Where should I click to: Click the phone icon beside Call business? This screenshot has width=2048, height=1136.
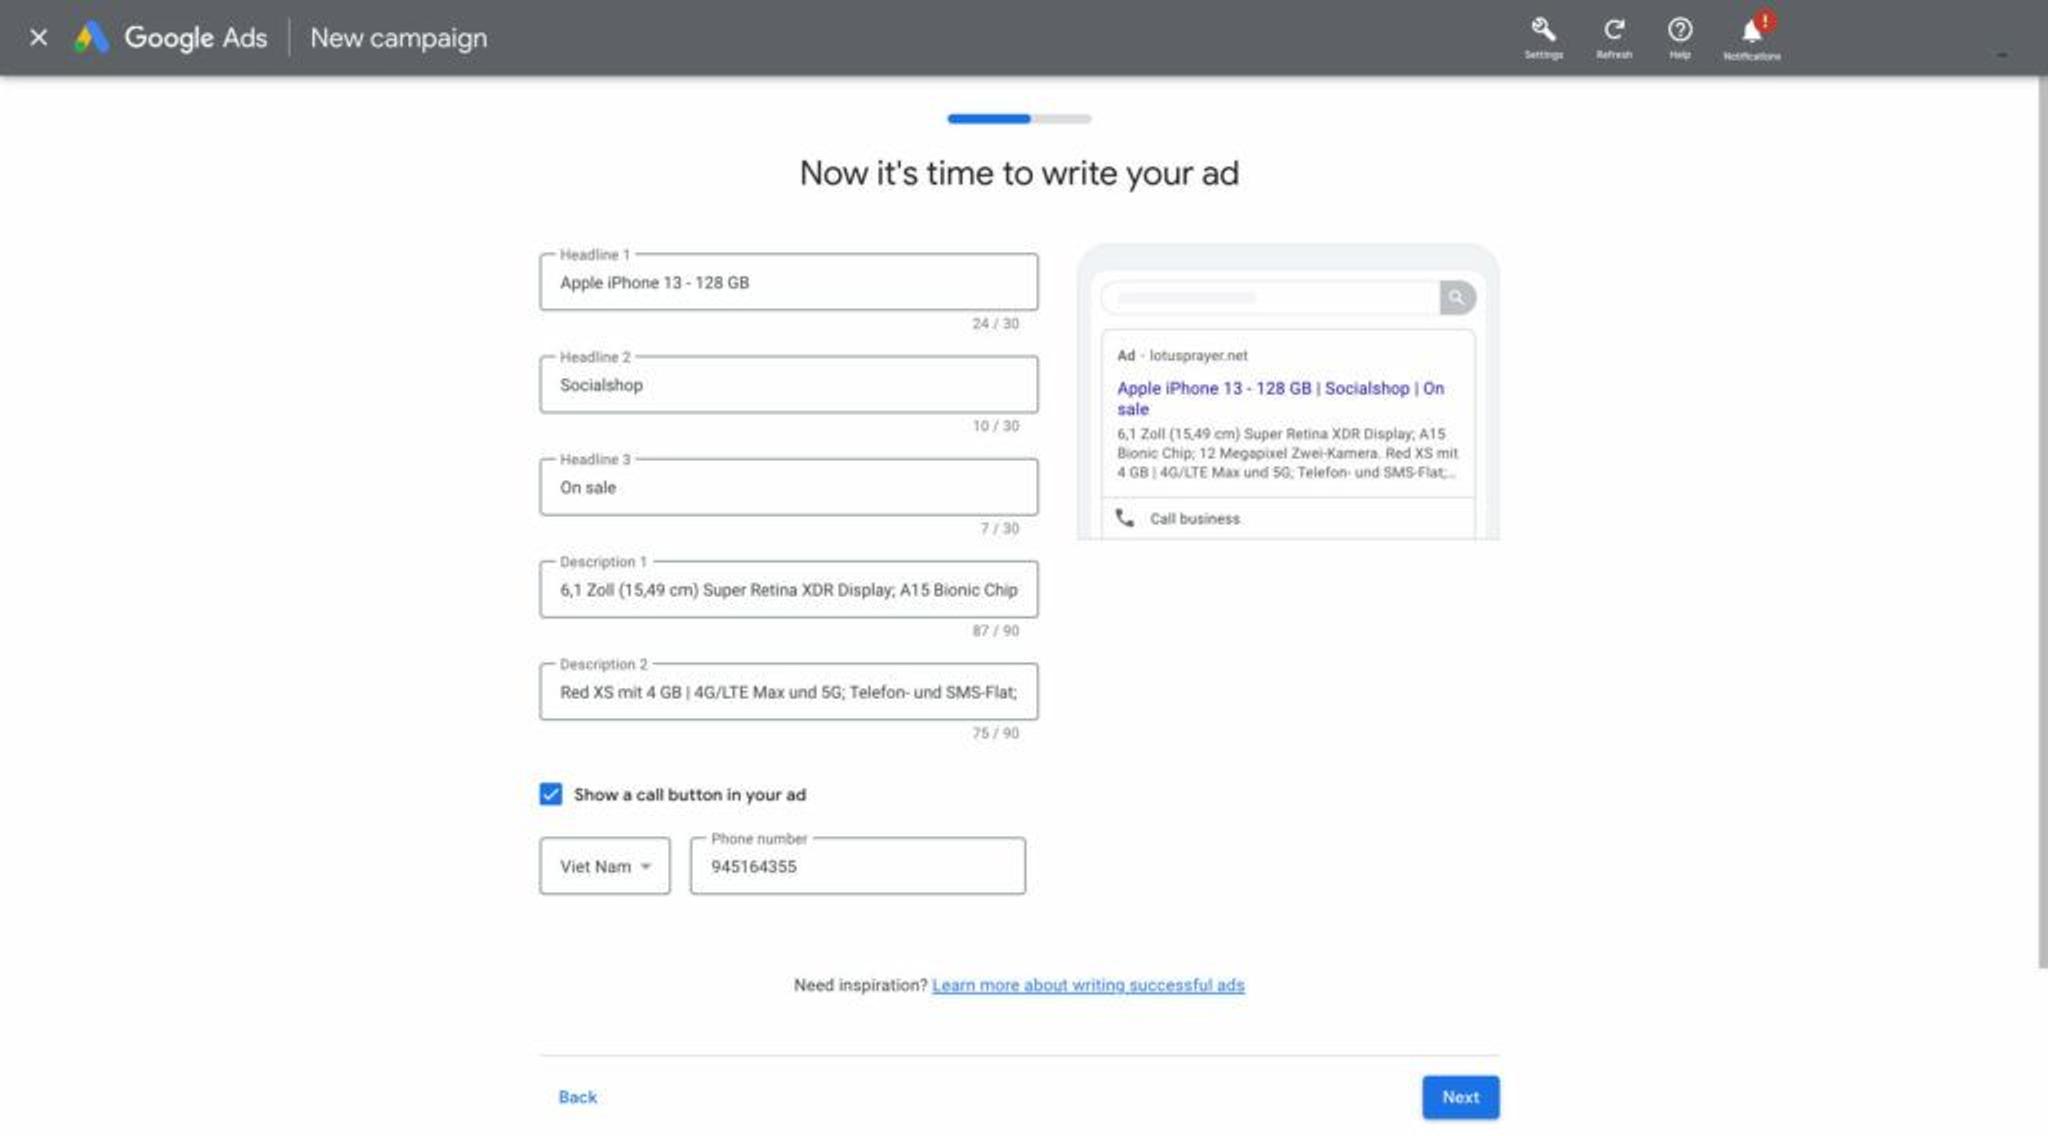pos(1125,518)
